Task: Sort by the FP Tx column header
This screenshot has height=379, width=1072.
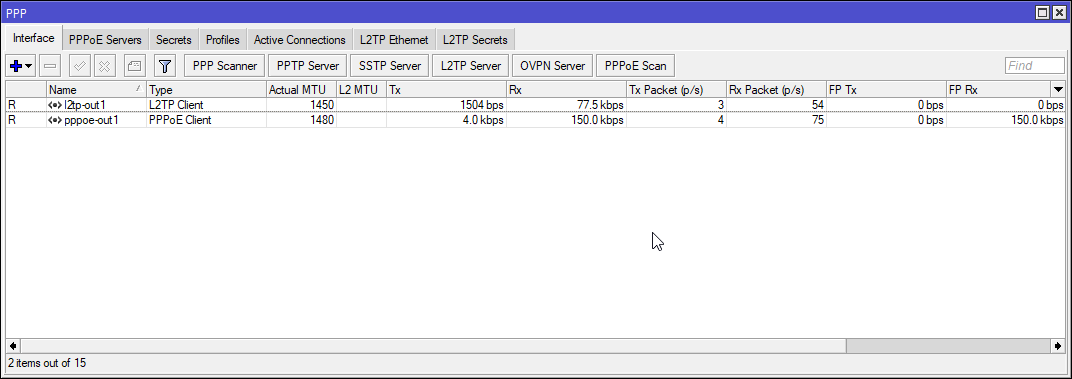Action: tap(886, 90)
